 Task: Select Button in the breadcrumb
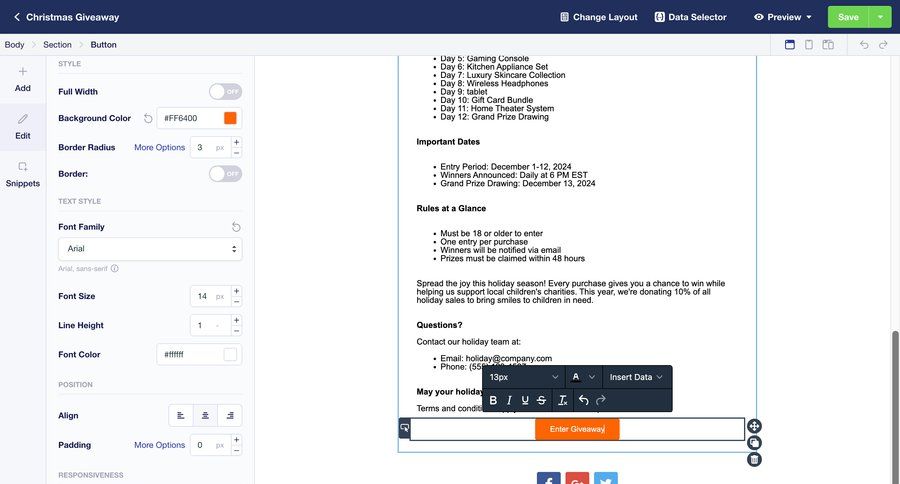[x=103, y=45]
